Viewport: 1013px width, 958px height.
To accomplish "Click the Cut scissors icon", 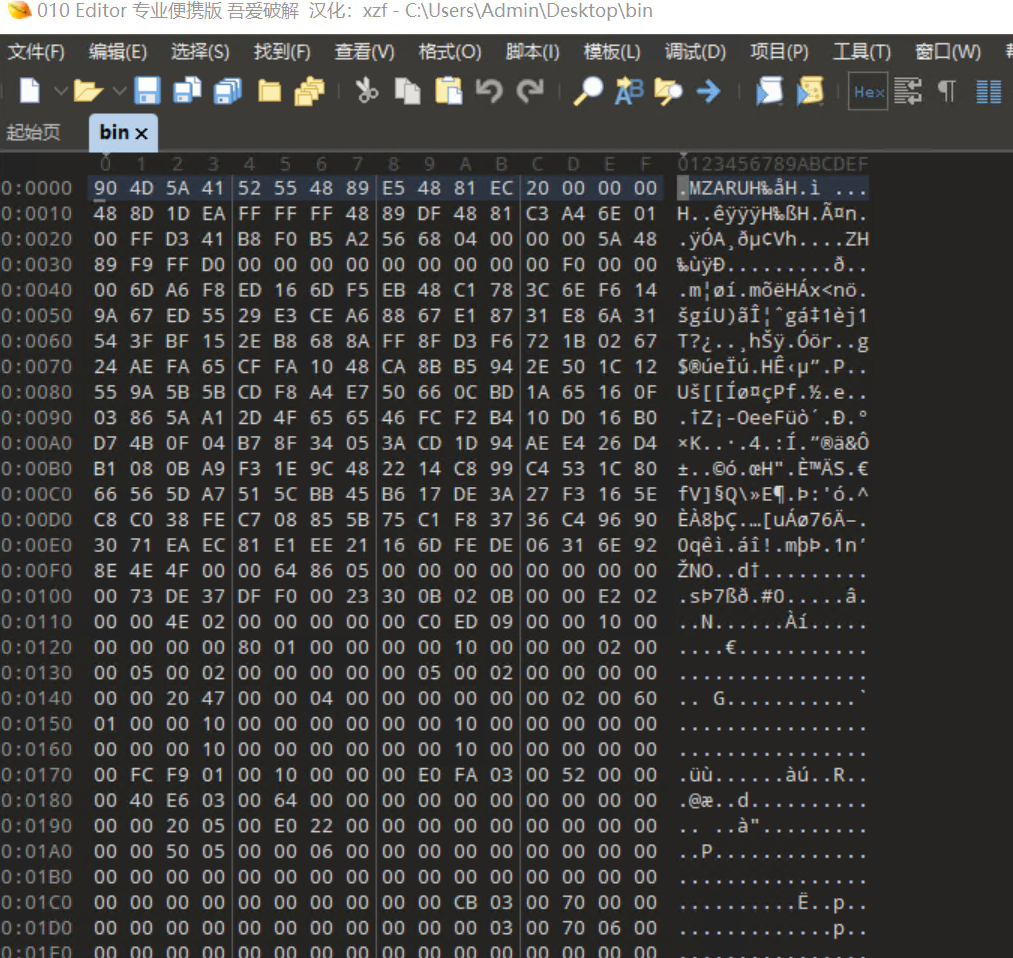I will coord(367,91).
